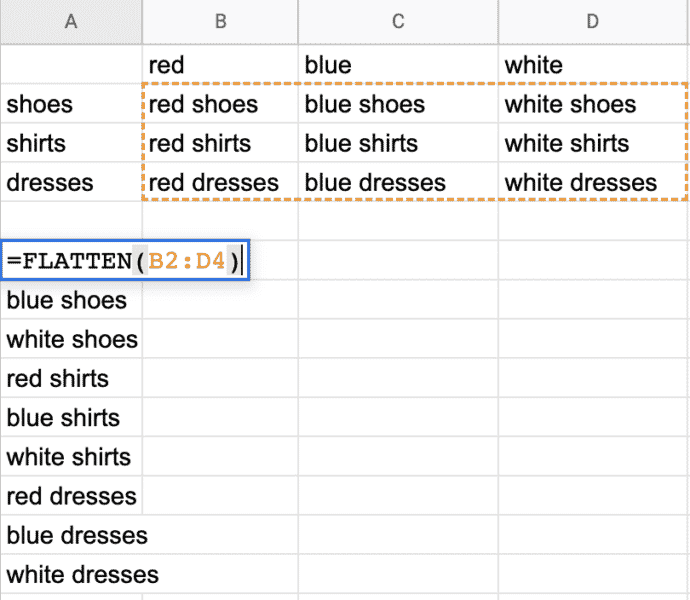Click the B2:D4 range reference in formula
Image resolution: width=690 pixels, height=600 pixels.
(187, 262)
